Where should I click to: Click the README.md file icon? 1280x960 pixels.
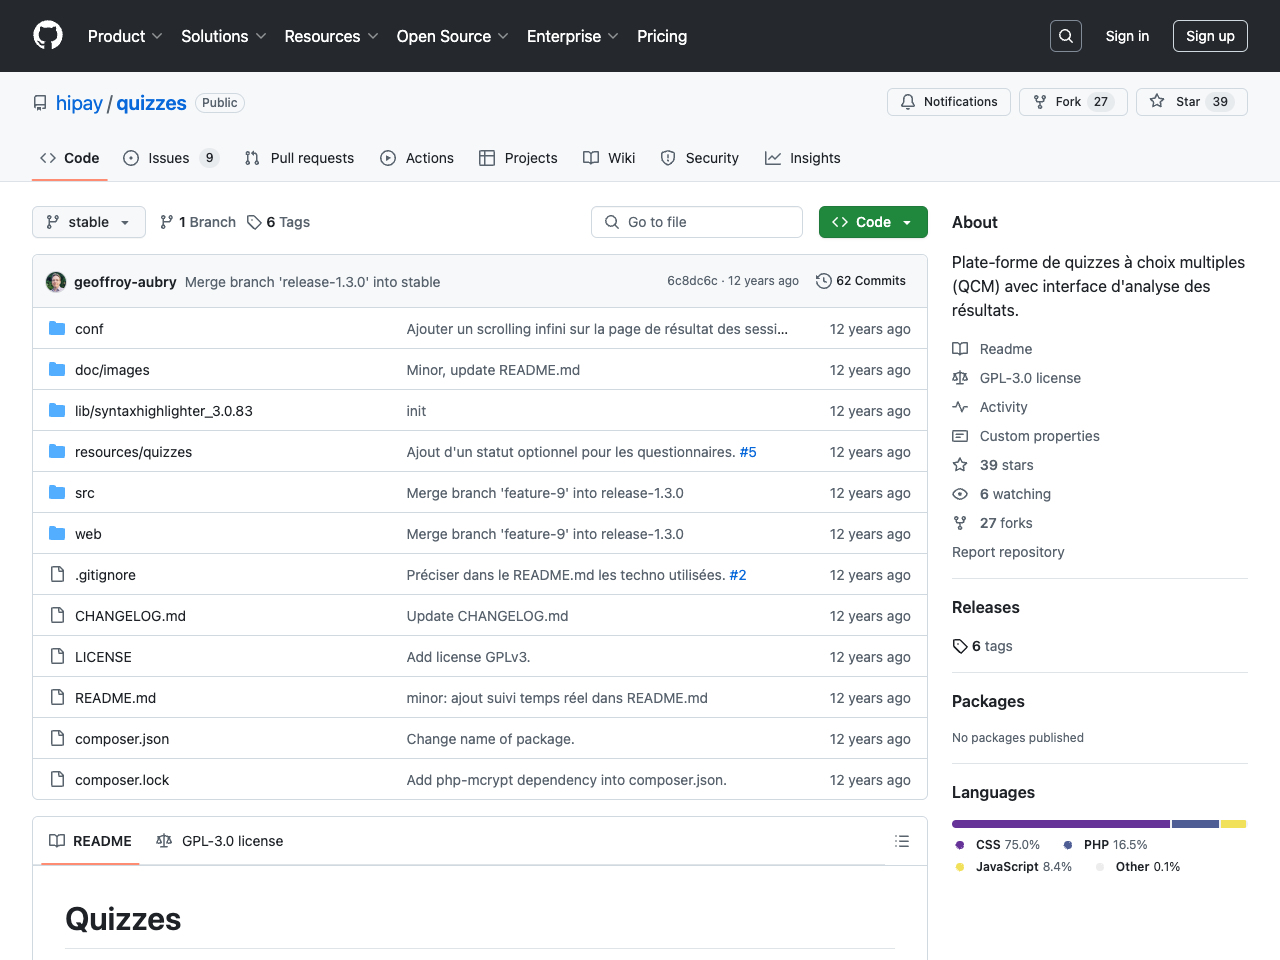coord(57,697)
